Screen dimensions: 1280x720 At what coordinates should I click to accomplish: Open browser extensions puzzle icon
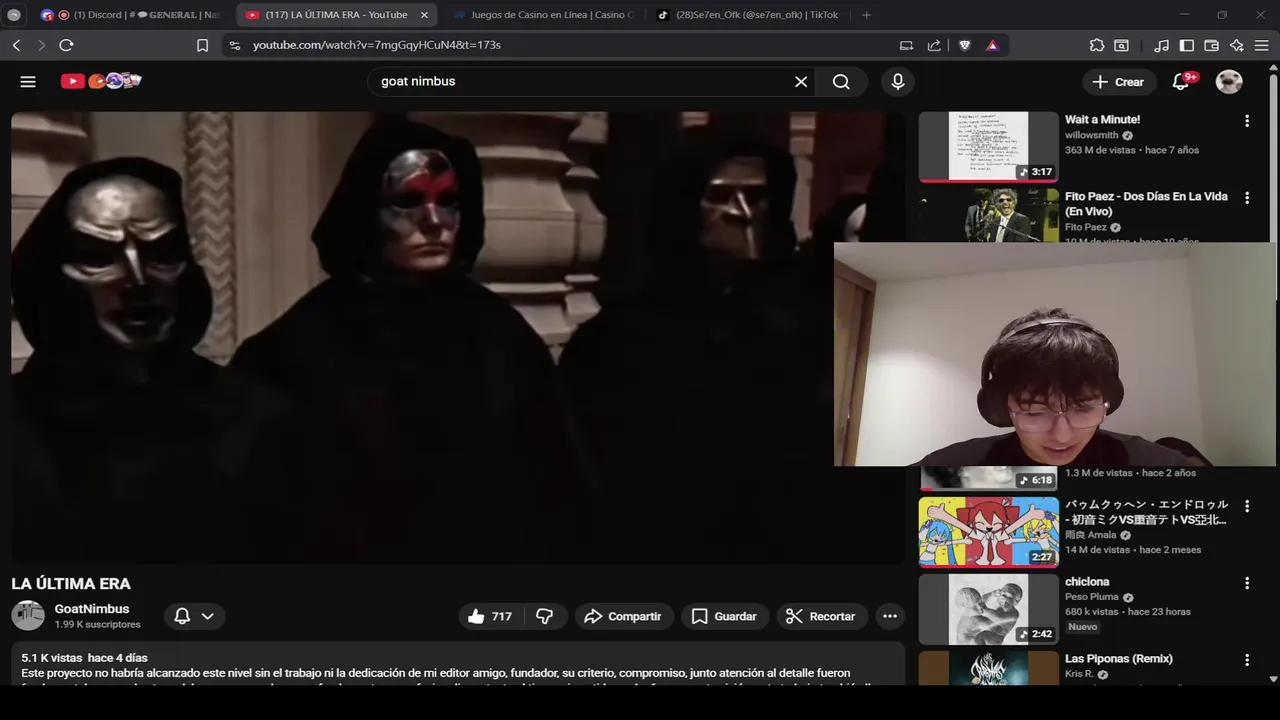click(x=1097, y=45)
